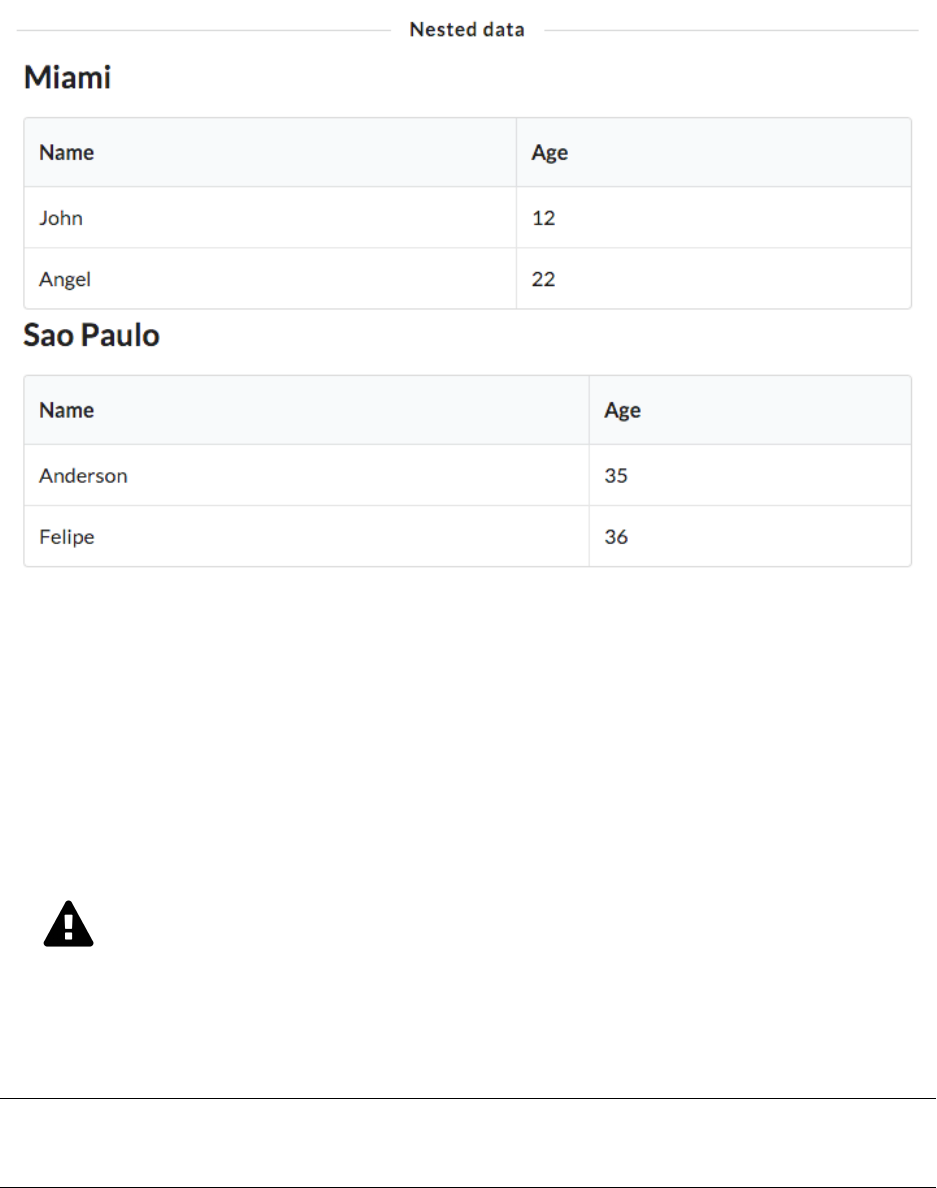Click the "Nested data" divider label
The width and height of the screenshot is (937, 1188).
[x=467, y=30]
